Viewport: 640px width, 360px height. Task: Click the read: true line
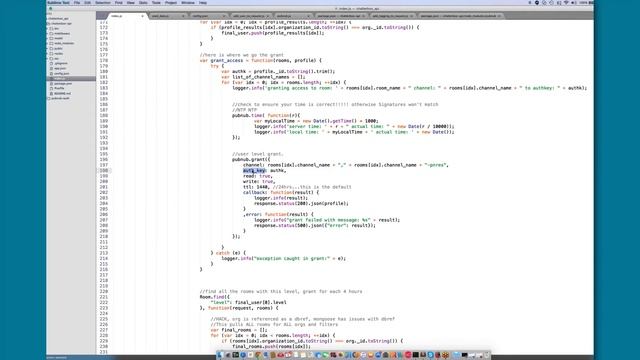pos(257,176)
